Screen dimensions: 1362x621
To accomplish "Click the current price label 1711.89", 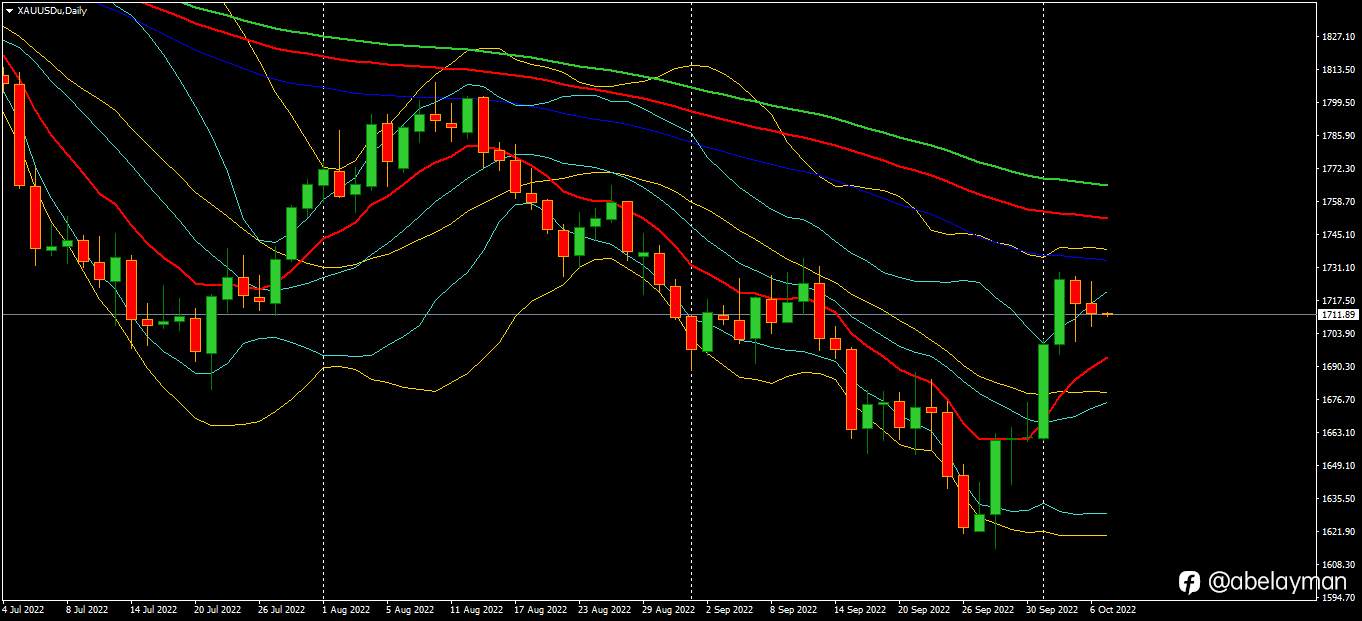I will [x=1337, y=314].
